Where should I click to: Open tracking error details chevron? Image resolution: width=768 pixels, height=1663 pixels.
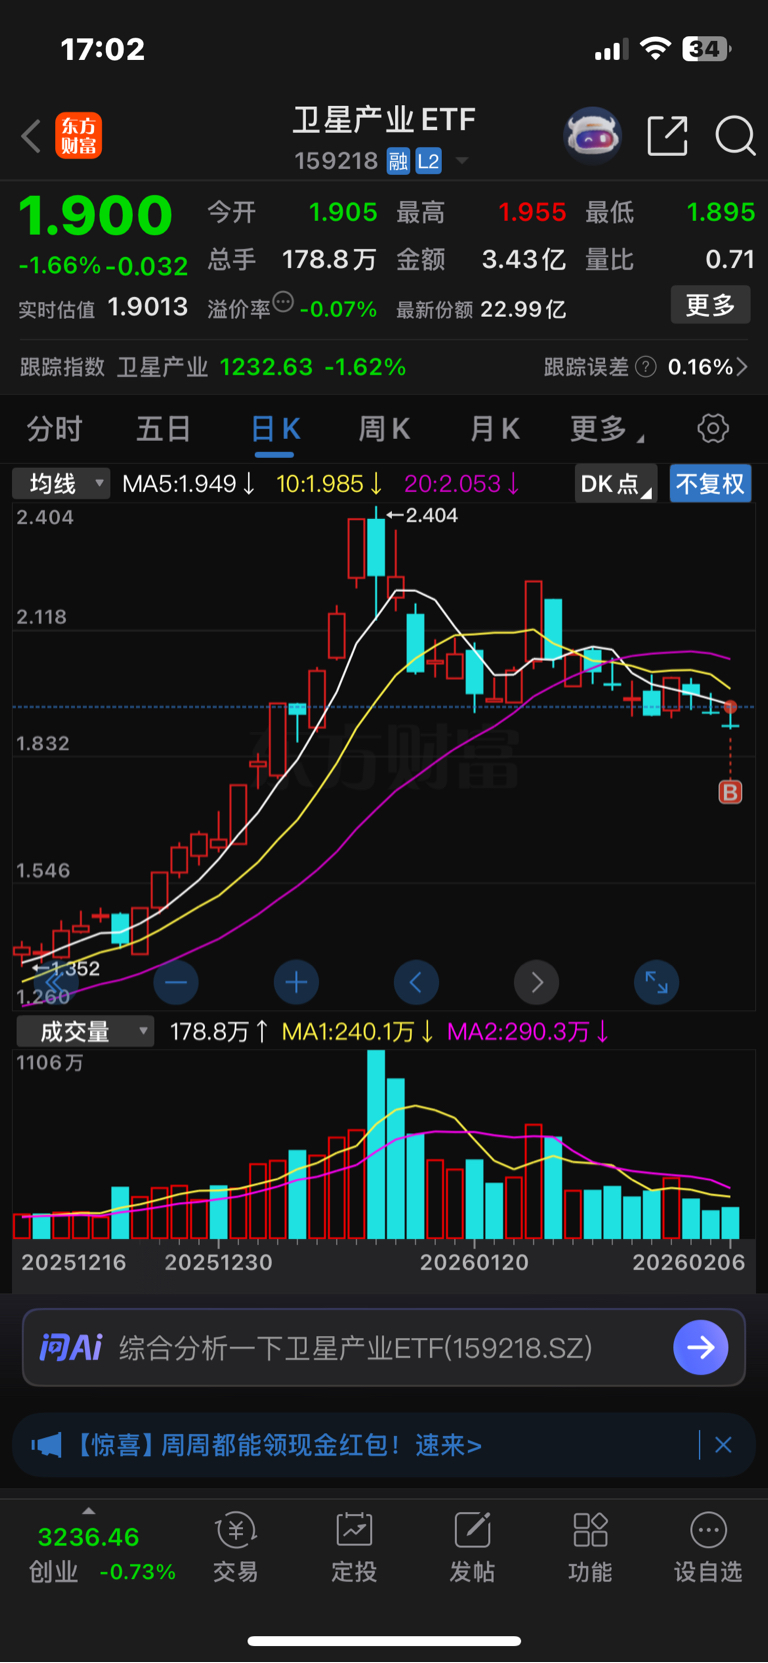click(x=742, y=367)
